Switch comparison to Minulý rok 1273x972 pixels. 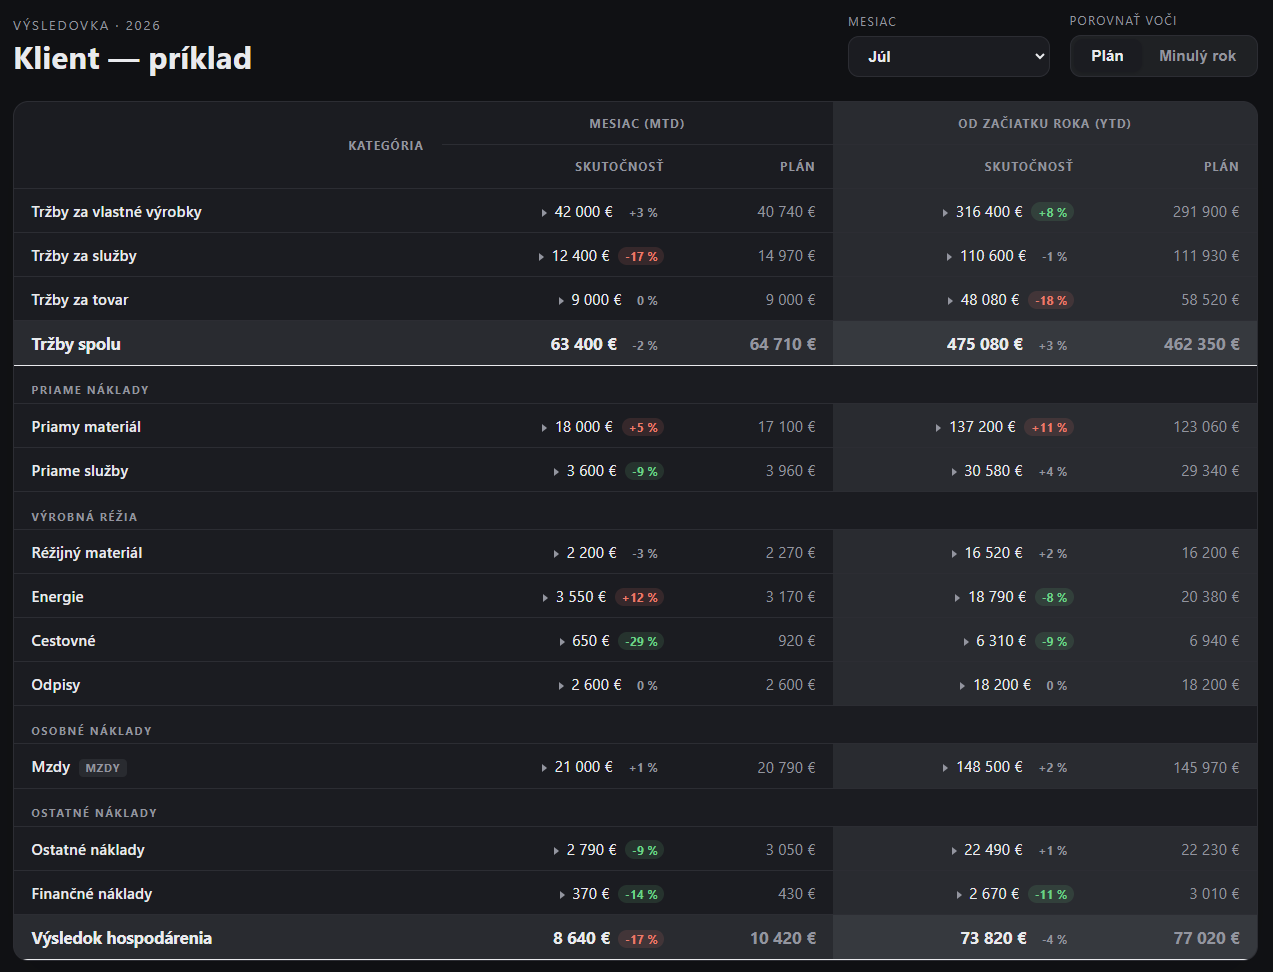point(1197,56)
